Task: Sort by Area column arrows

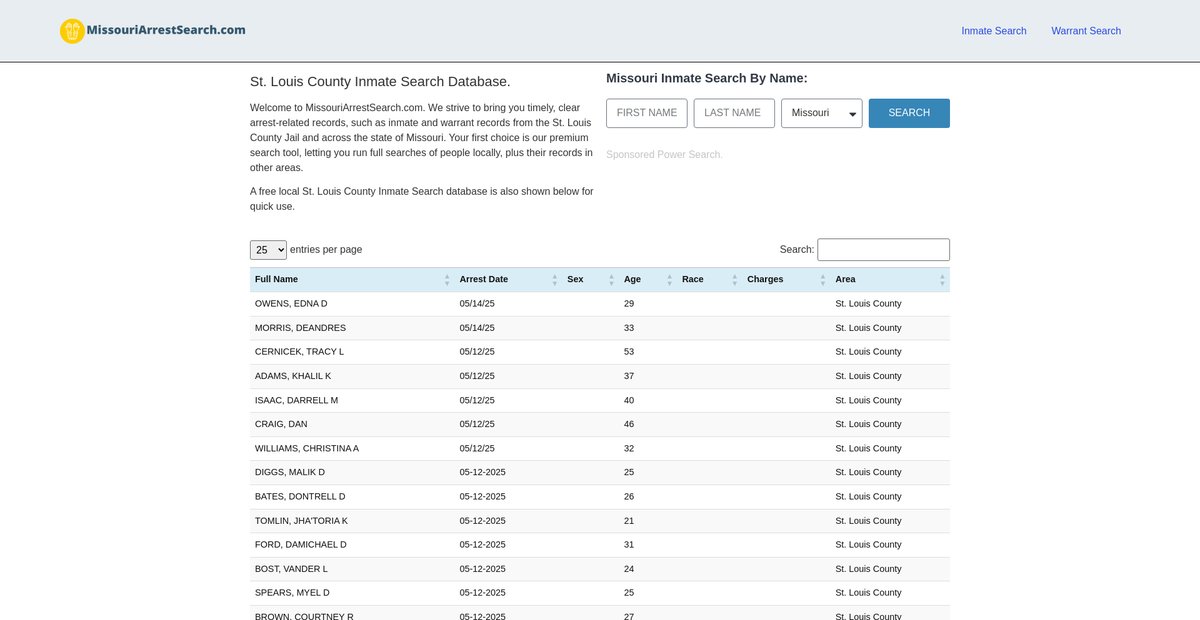Action: tap(942, 280)
